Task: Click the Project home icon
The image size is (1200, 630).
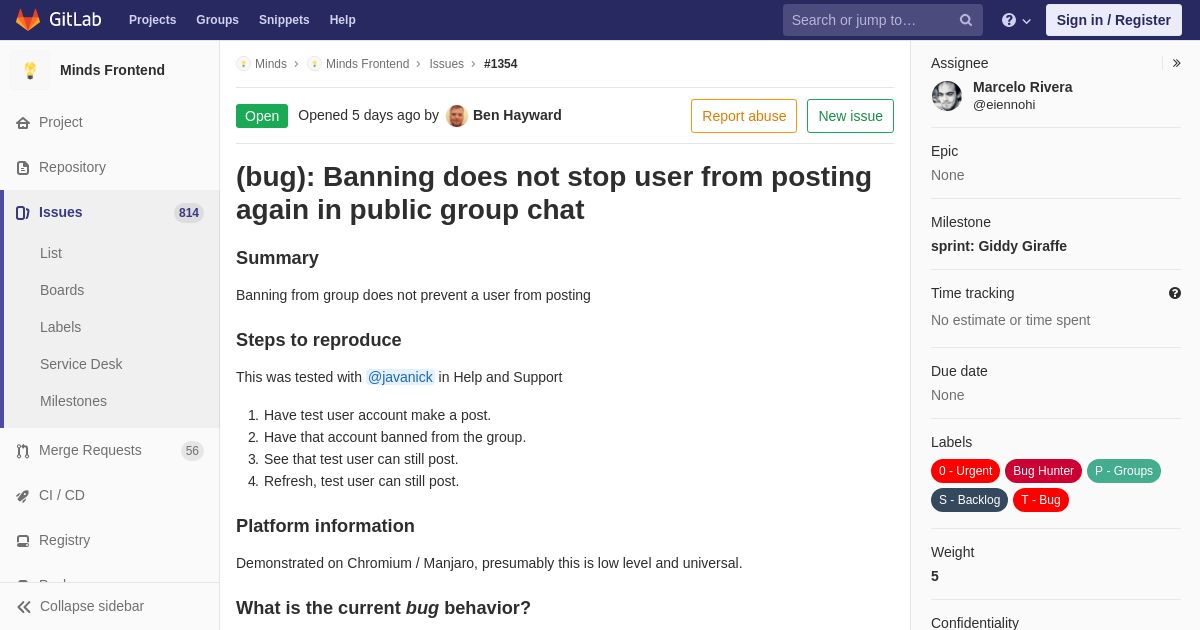Action: point(23,123)
